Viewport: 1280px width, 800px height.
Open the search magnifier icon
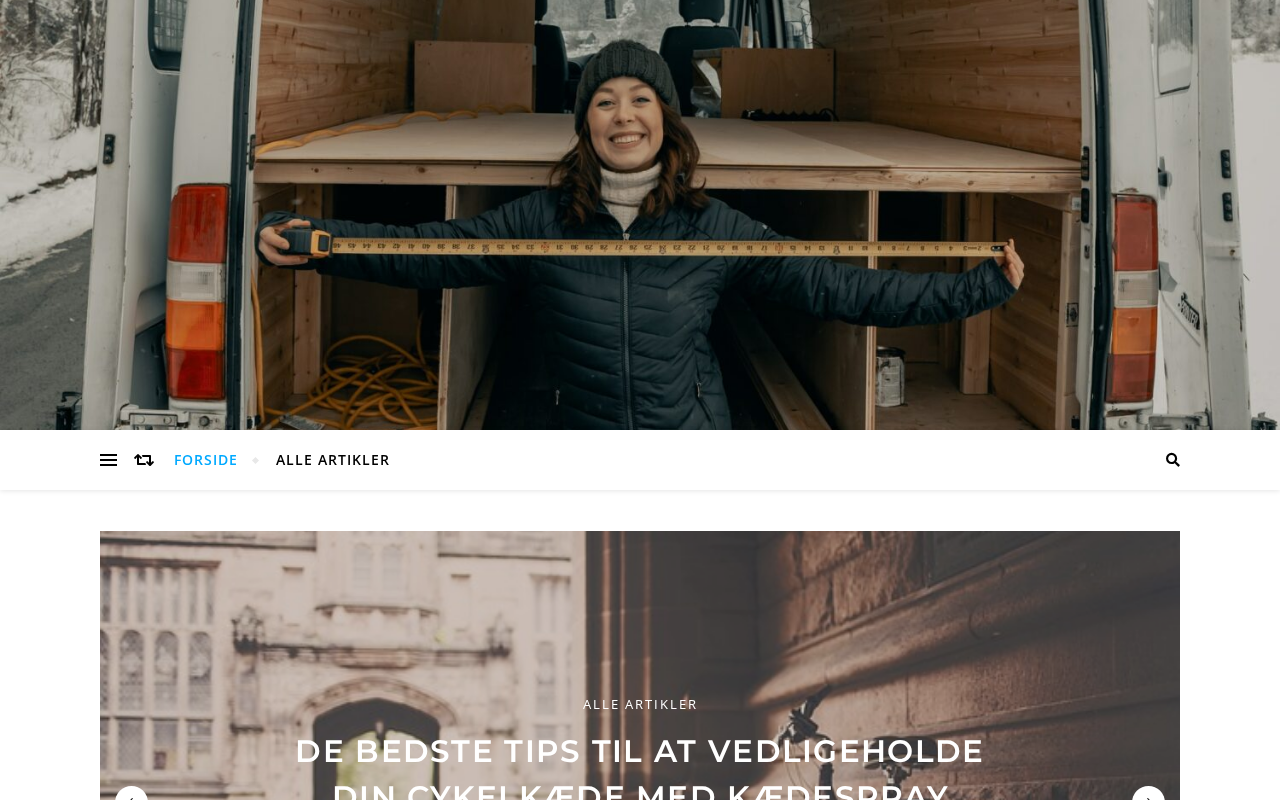click(1173, 460)
